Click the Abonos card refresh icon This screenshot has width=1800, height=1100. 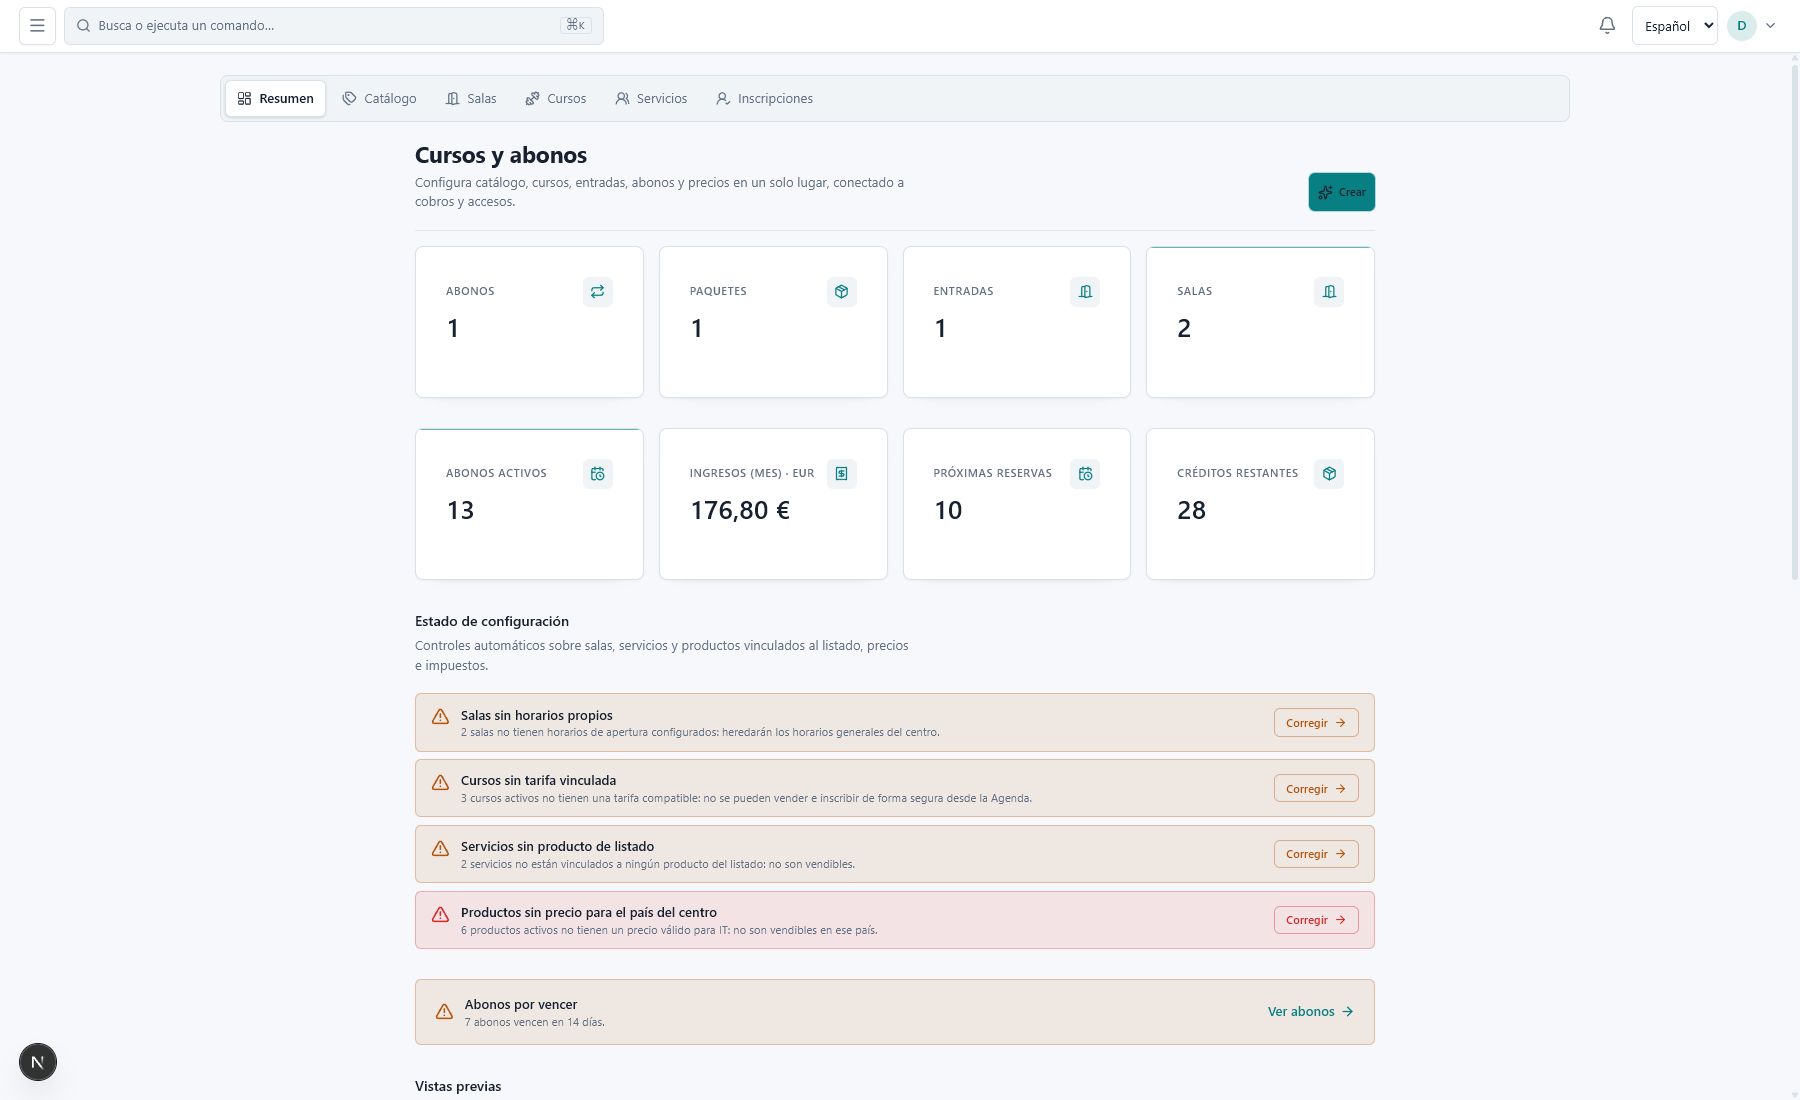[x=597, y=292]
